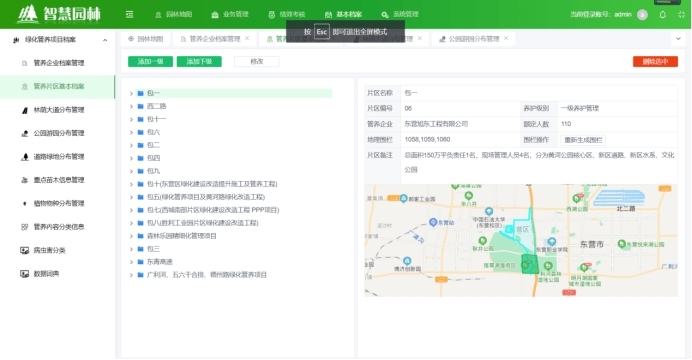Select tree row 包七(西城南部片区绿化建设改造工程 PPP项目)
Screen dimensions: 692x360
click(x=213, y=210)
